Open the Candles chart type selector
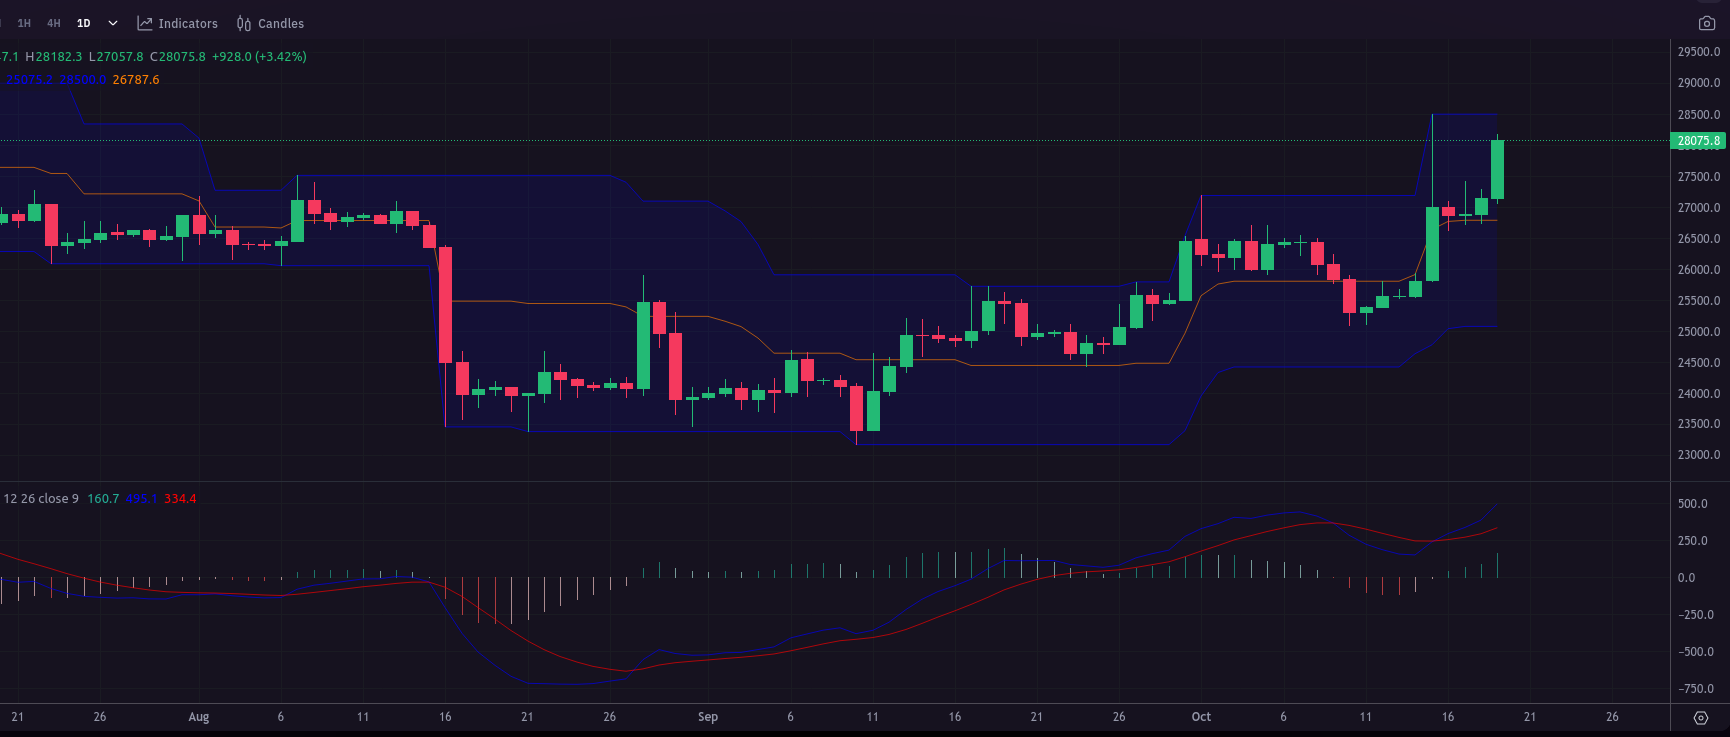Screen dimensions: 1730x737 [x=270, y=23]
